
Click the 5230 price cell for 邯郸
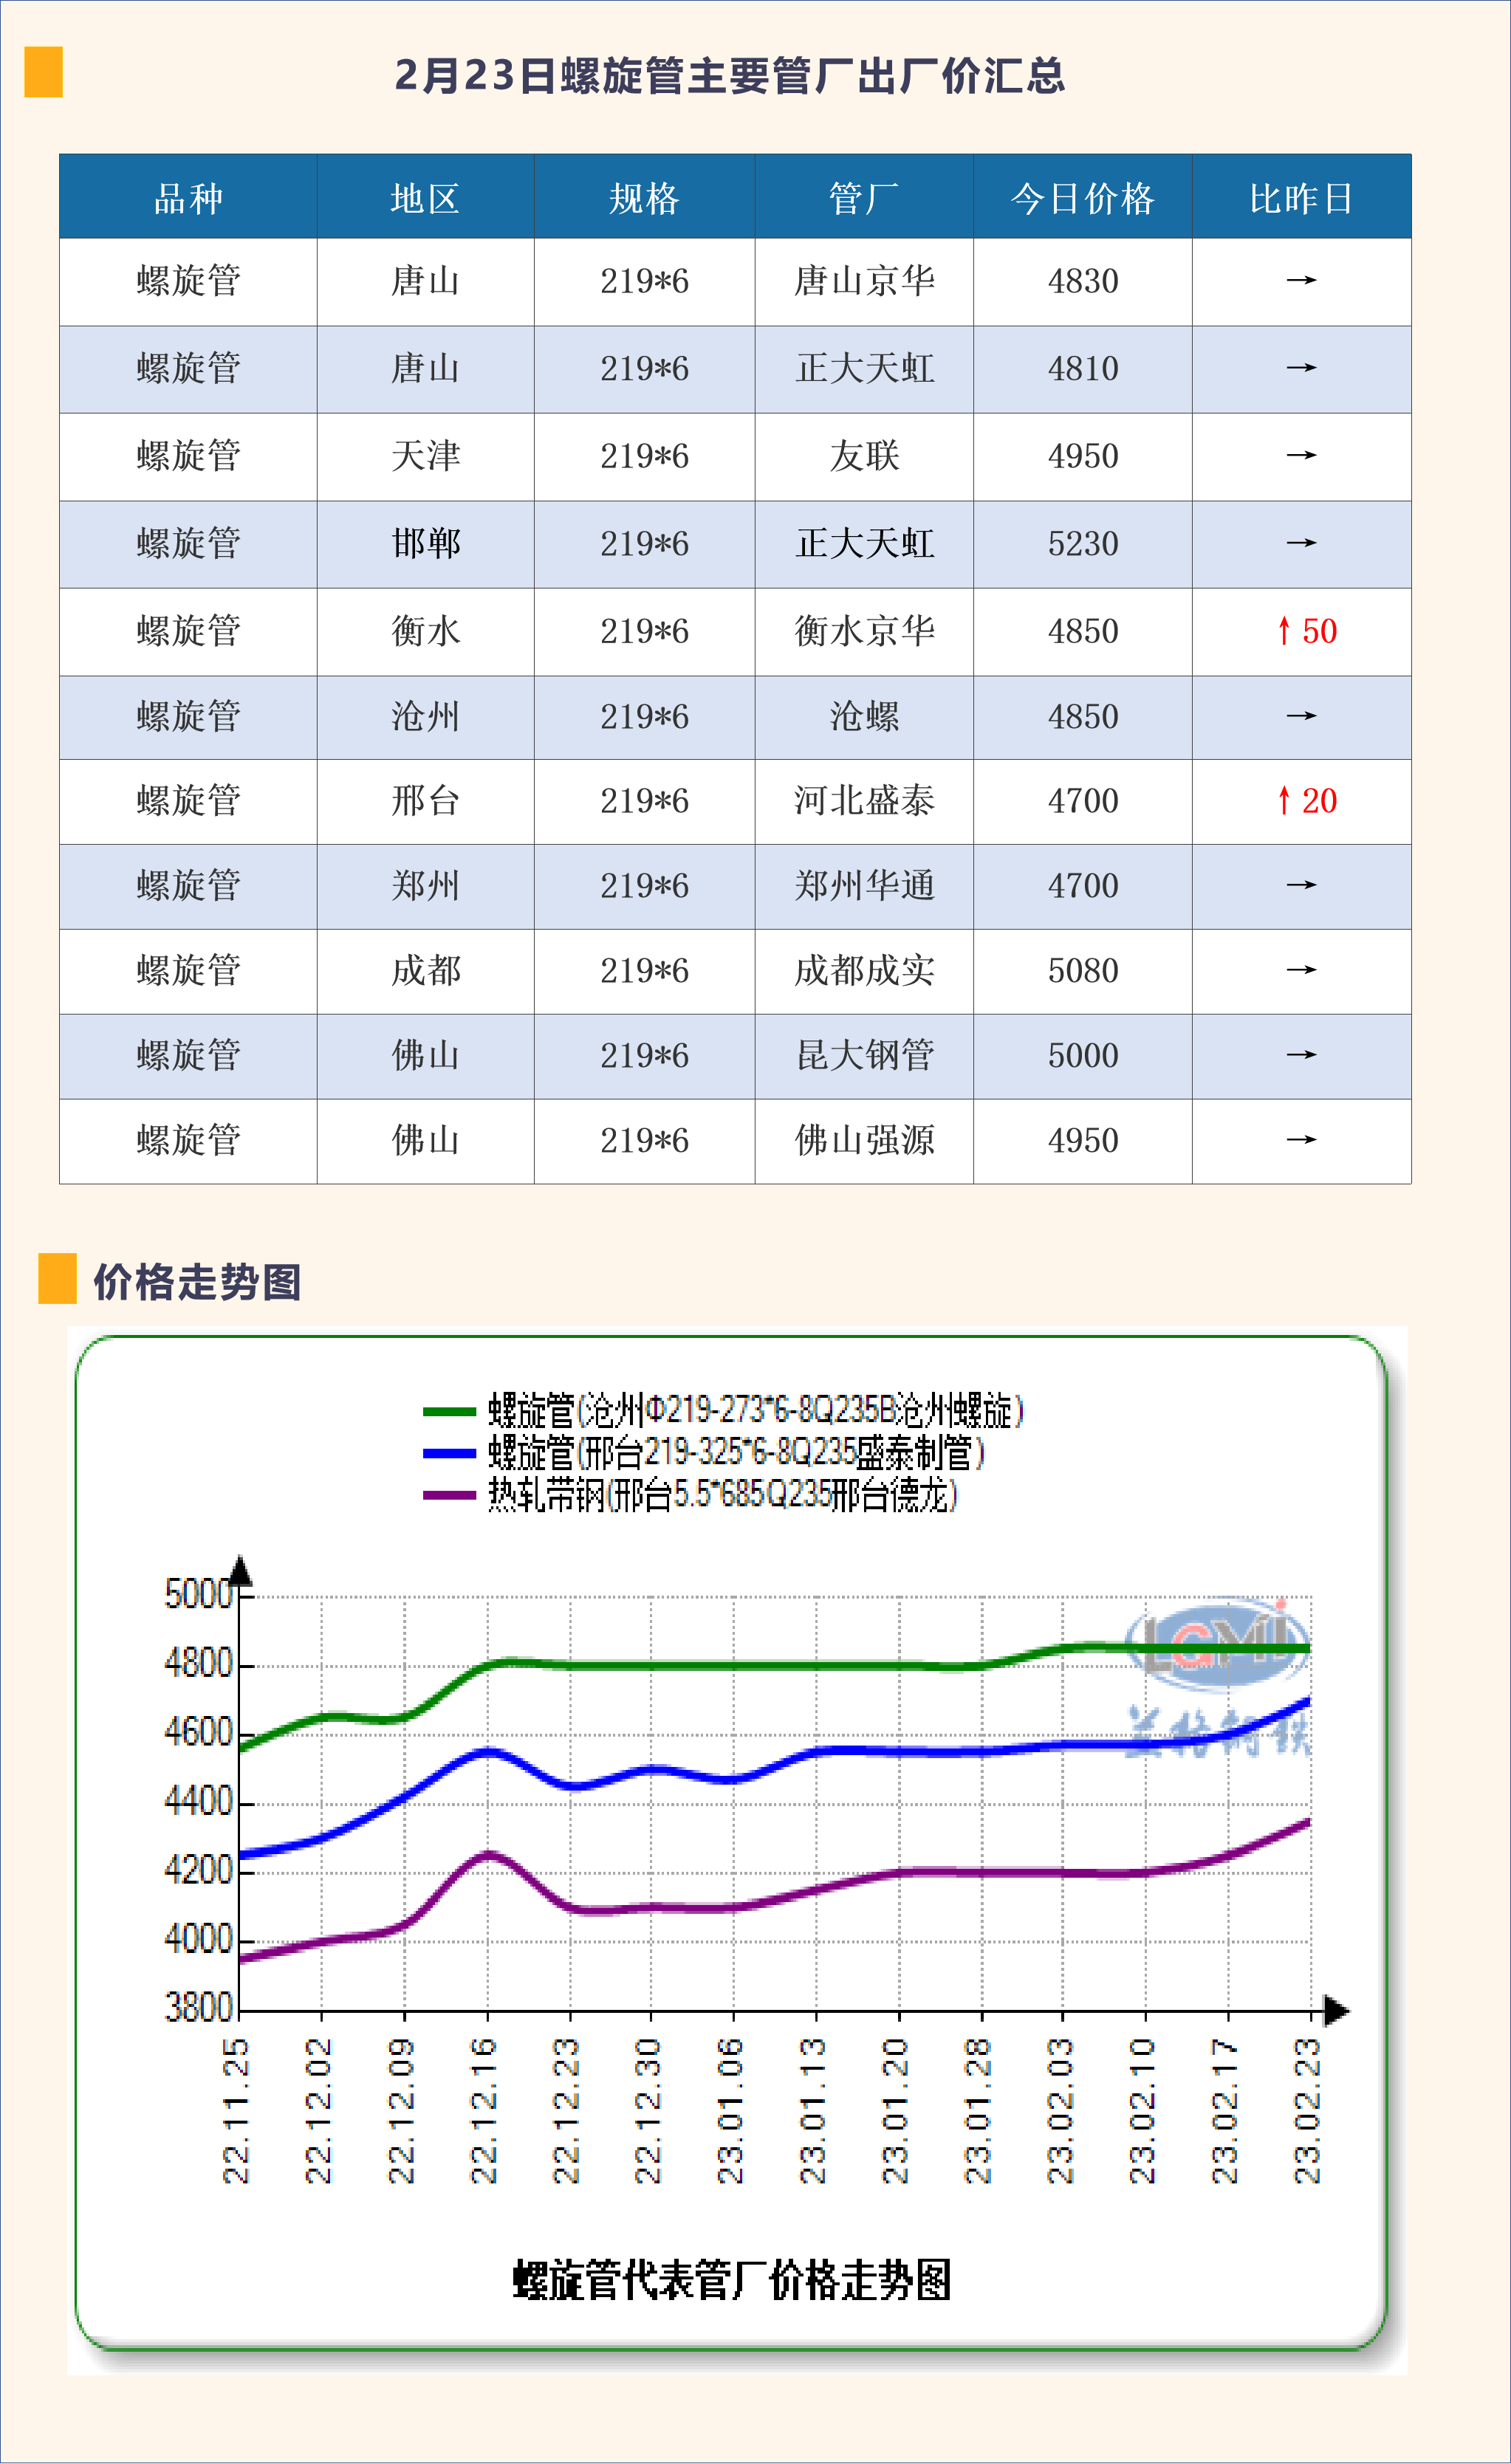point(1082,544)
